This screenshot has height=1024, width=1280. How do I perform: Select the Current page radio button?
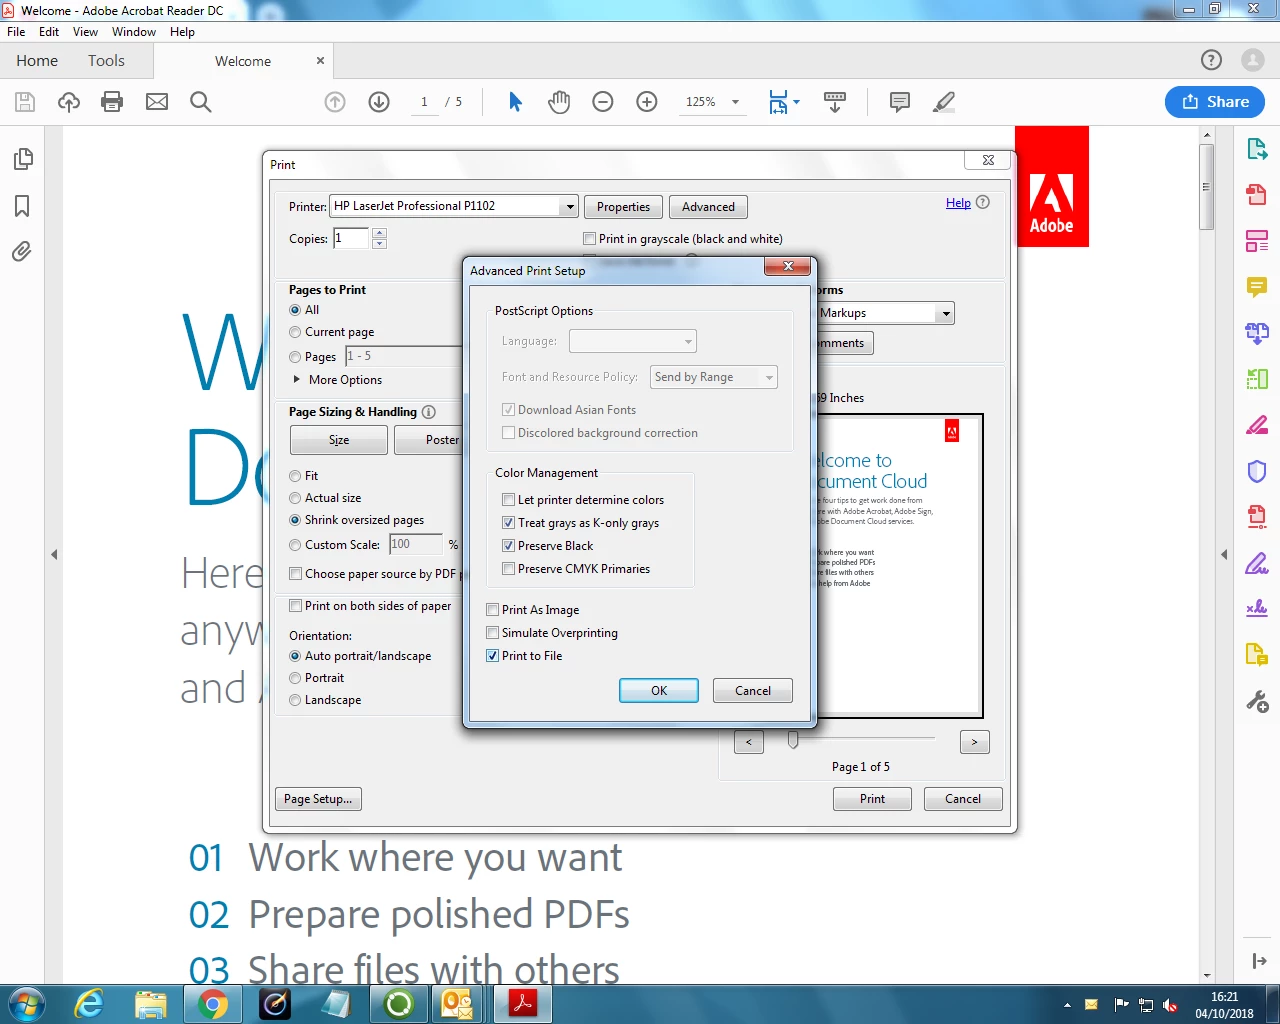point(295,332)
